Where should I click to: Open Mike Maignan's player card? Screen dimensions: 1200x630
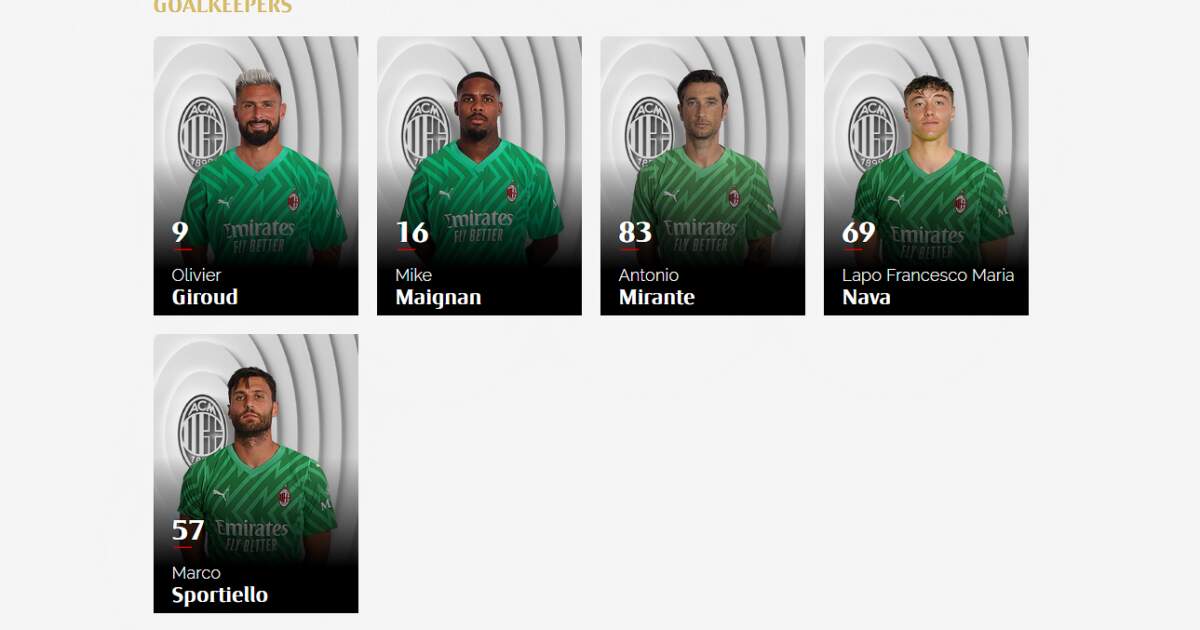click(479, 176)
